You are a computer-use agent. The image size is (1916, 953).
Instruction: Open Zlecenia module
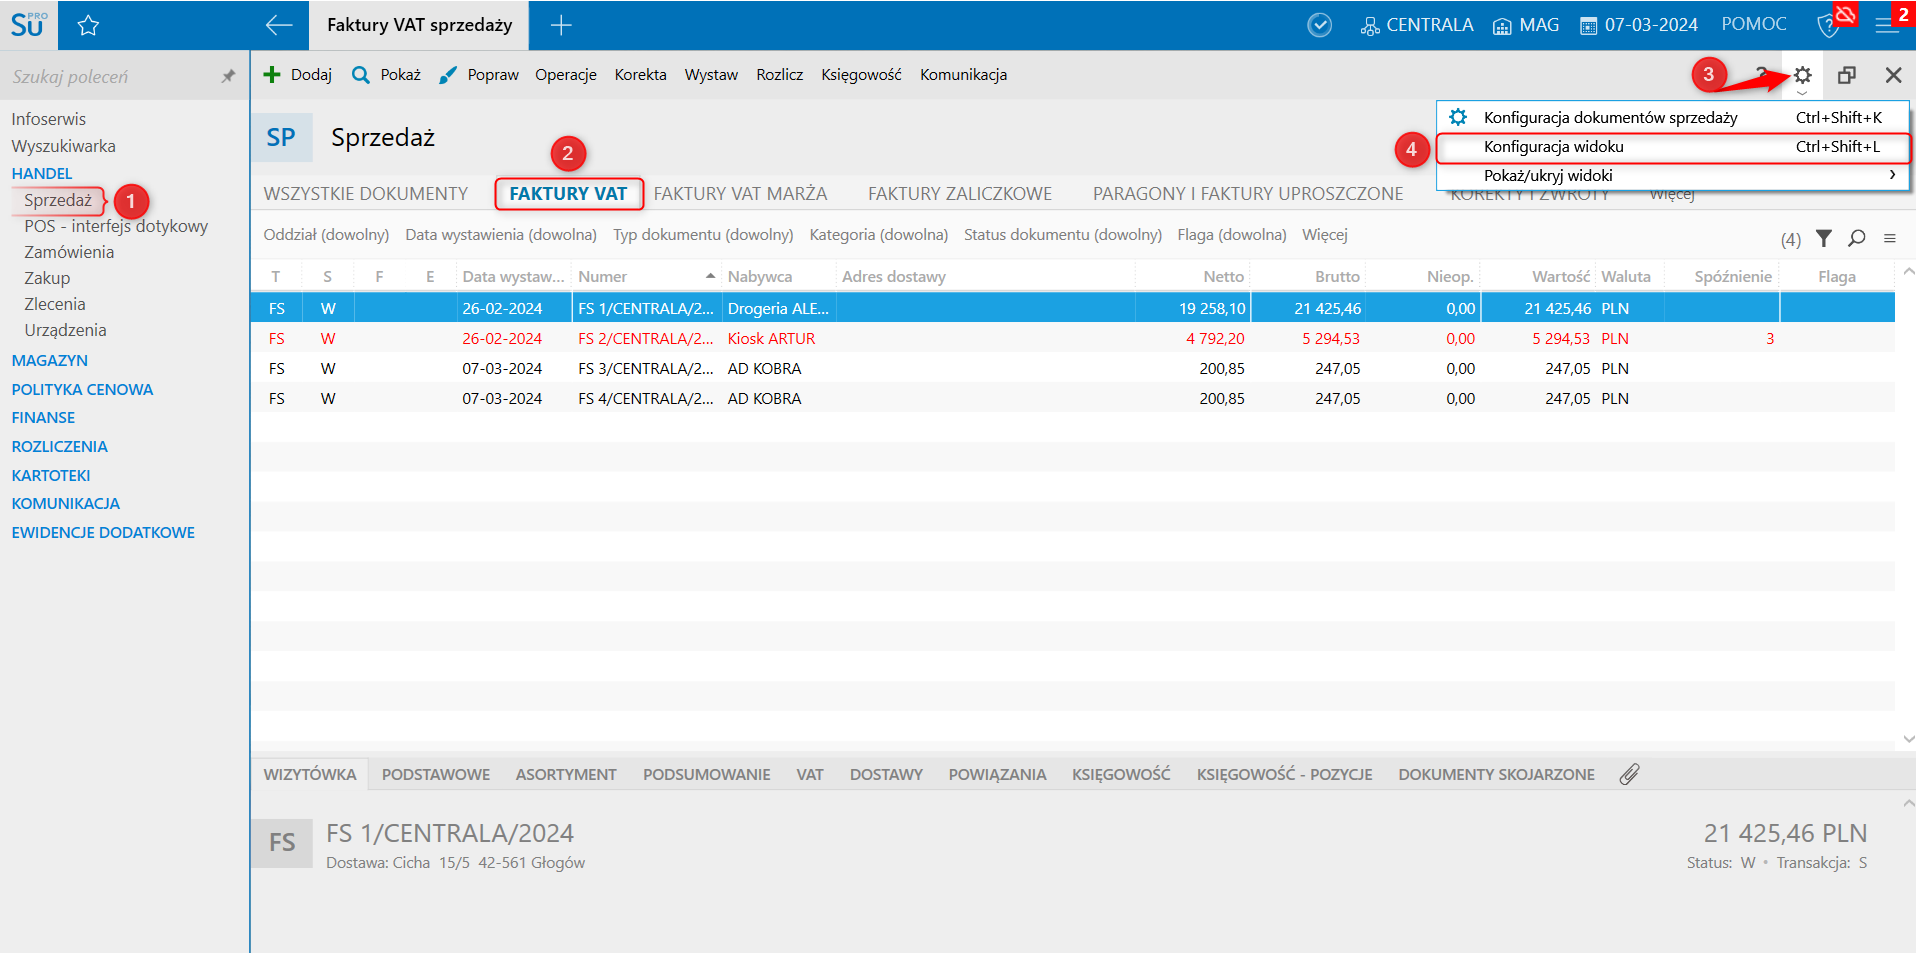55,304
